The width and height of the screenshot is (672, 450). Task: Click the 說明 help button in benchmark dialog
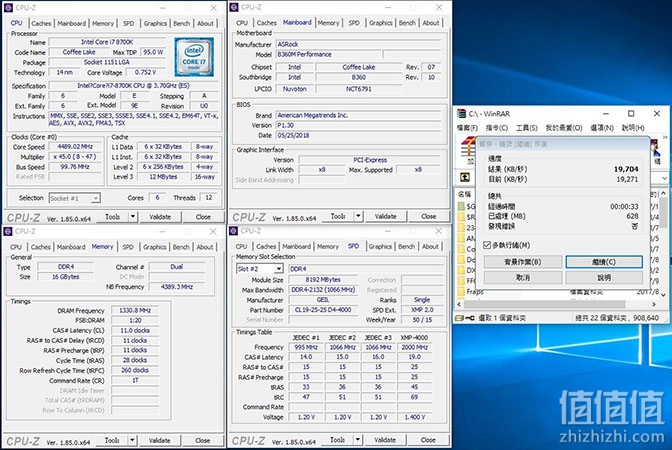(x=604, y=278)
